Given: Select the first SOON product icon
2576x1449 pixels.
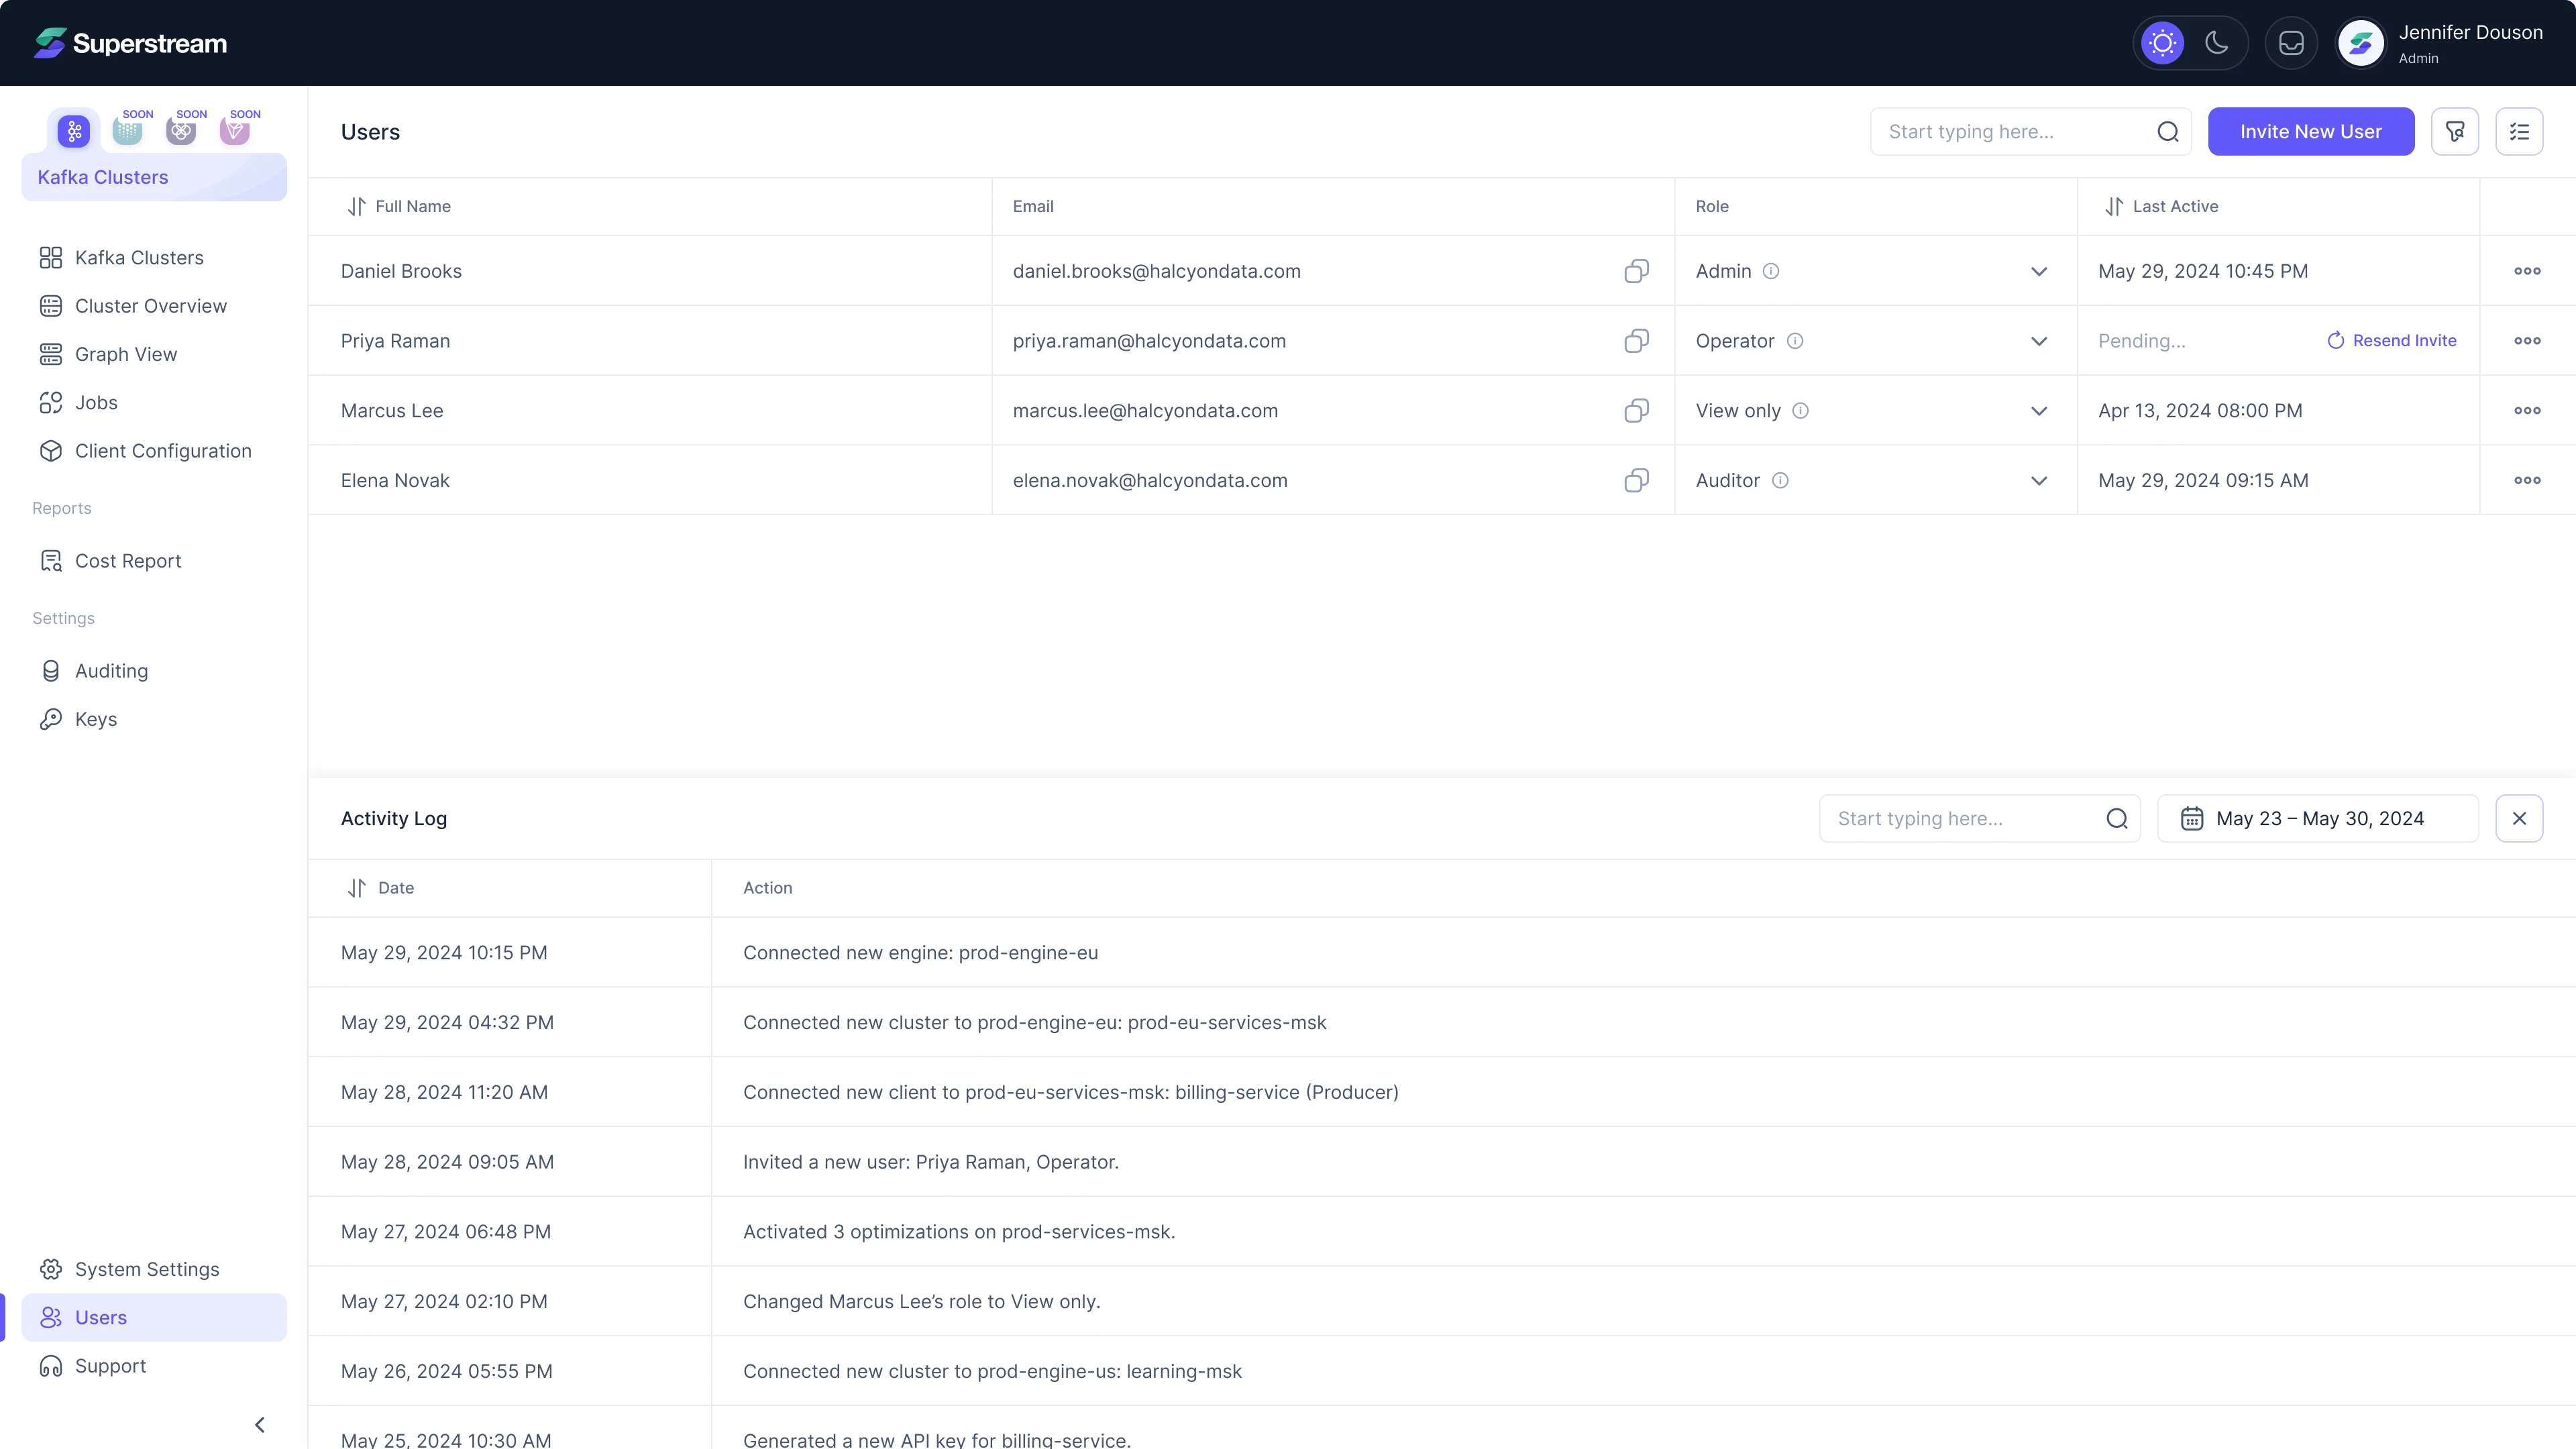Looking at the screenshot, I should click(127, 130).
